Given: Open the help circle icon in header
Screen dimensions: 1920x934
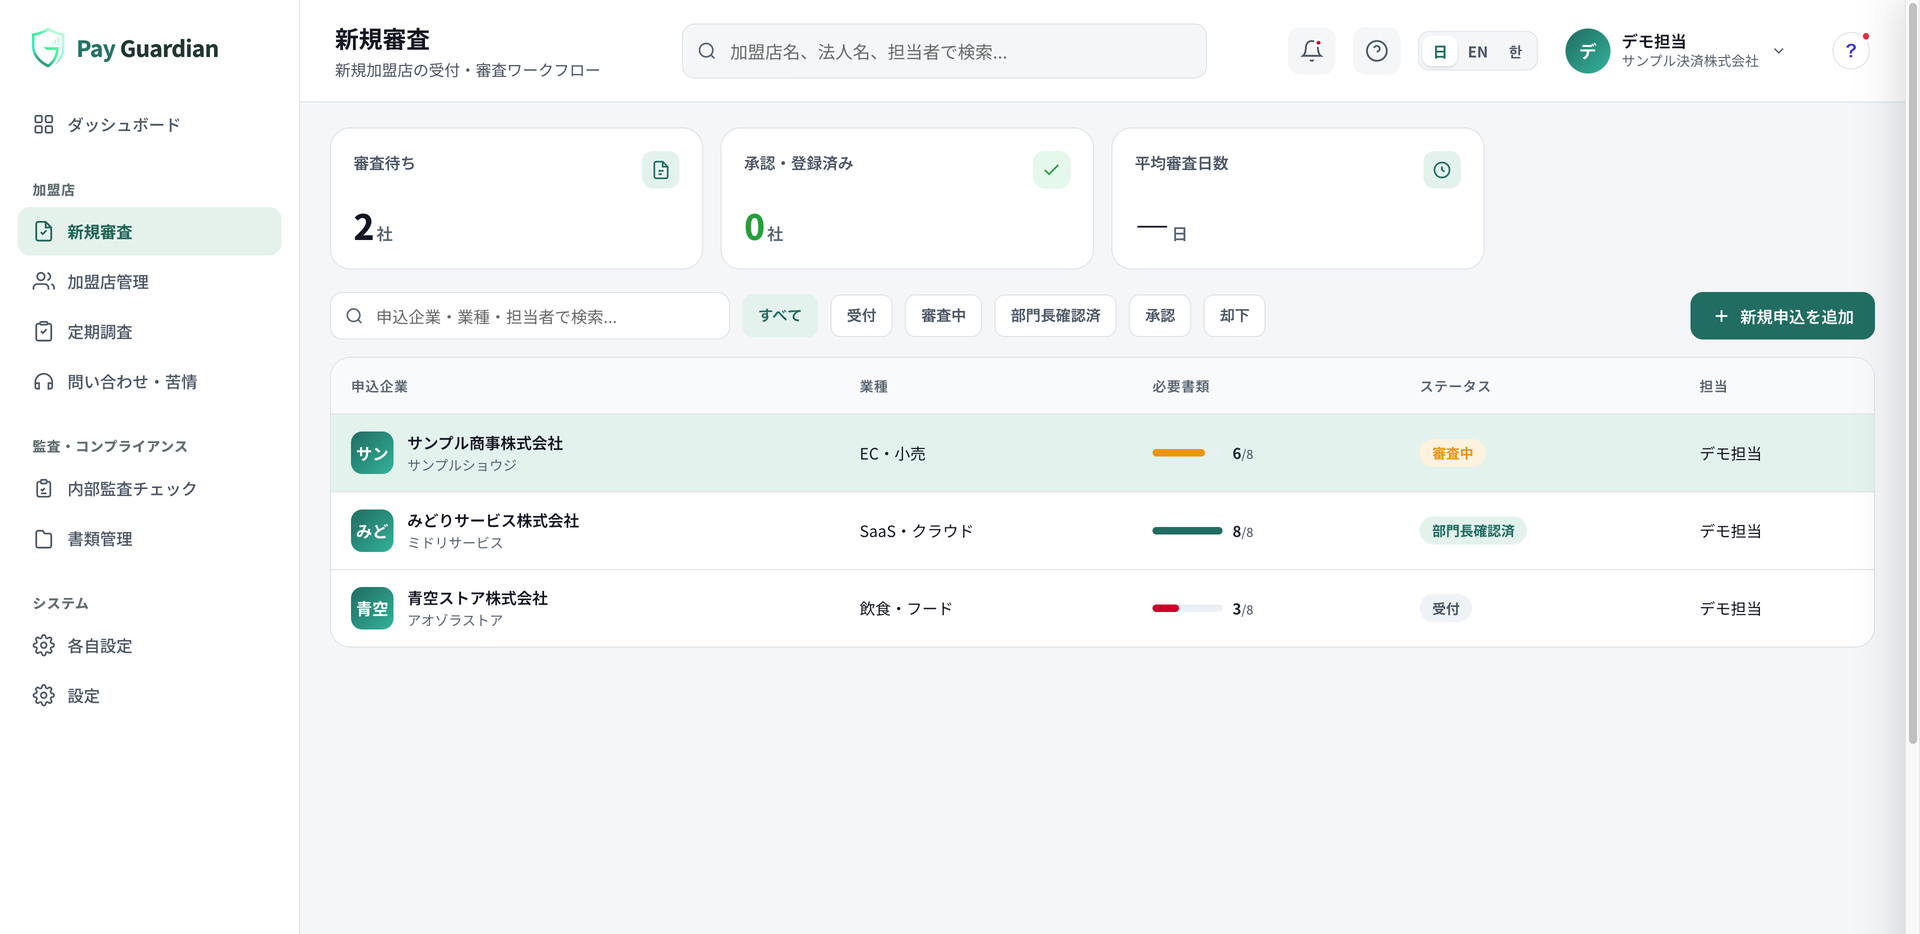Looking at the screenshot, I should coord(1376,51).
